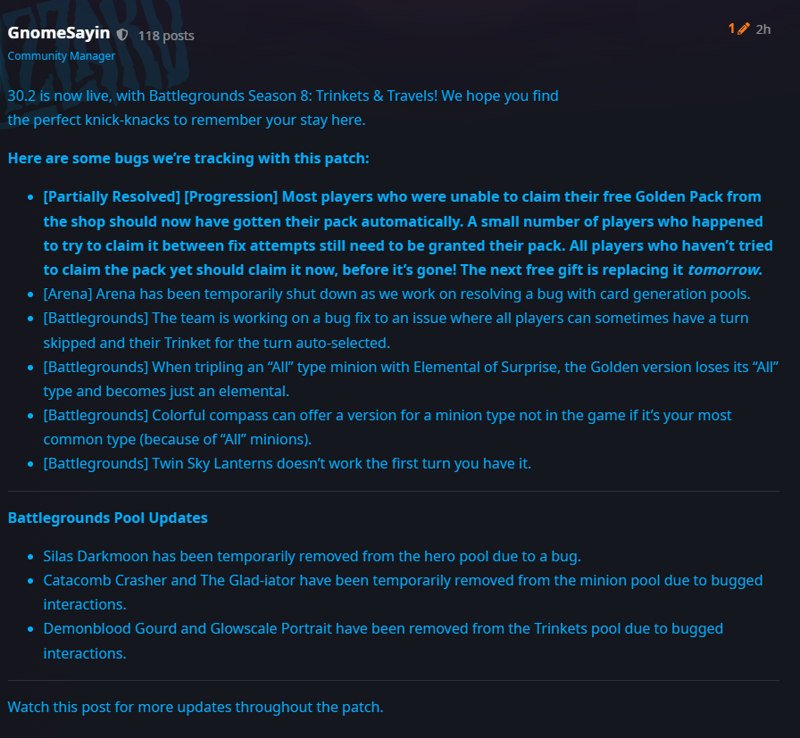The image size is (800, 738).
Task: Click the edit count number 1
Action: point(732,29)
